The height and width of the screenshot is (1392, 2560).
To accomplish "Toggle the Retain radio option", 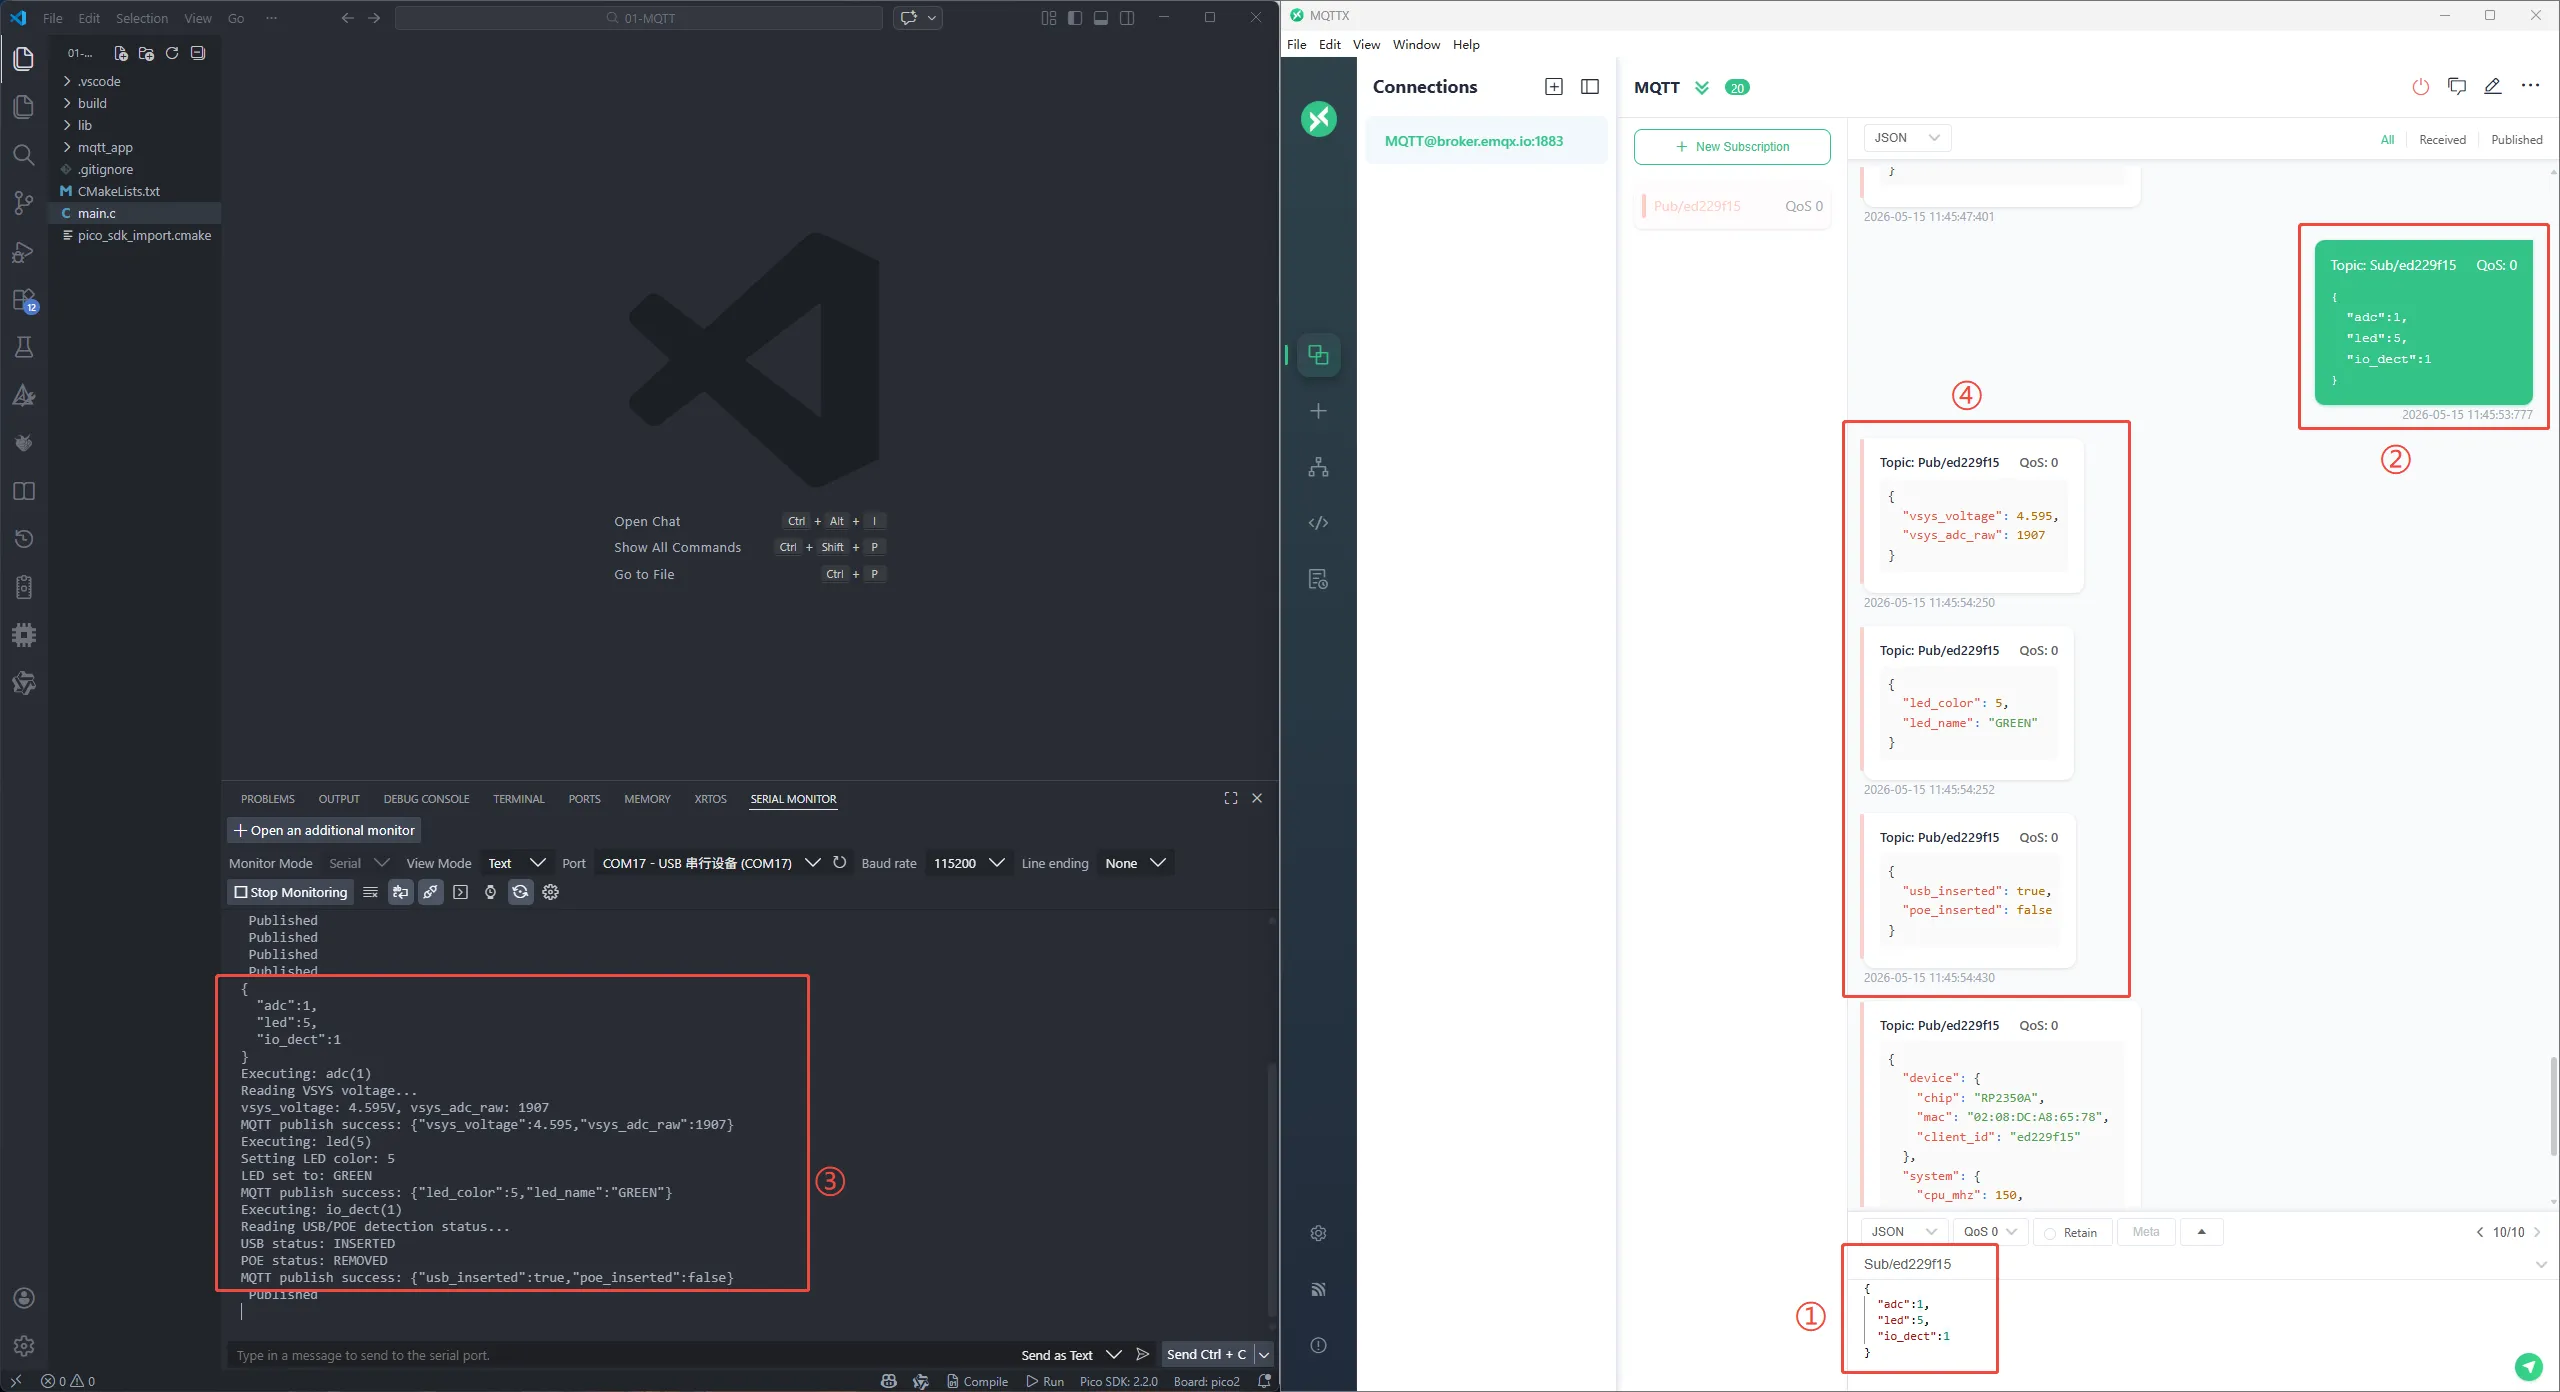I will point(2070,1232).
